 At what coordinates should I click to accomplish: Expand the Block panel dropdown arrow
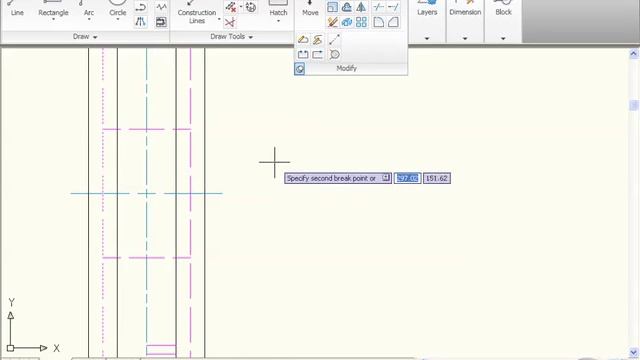tap(503, 38)
